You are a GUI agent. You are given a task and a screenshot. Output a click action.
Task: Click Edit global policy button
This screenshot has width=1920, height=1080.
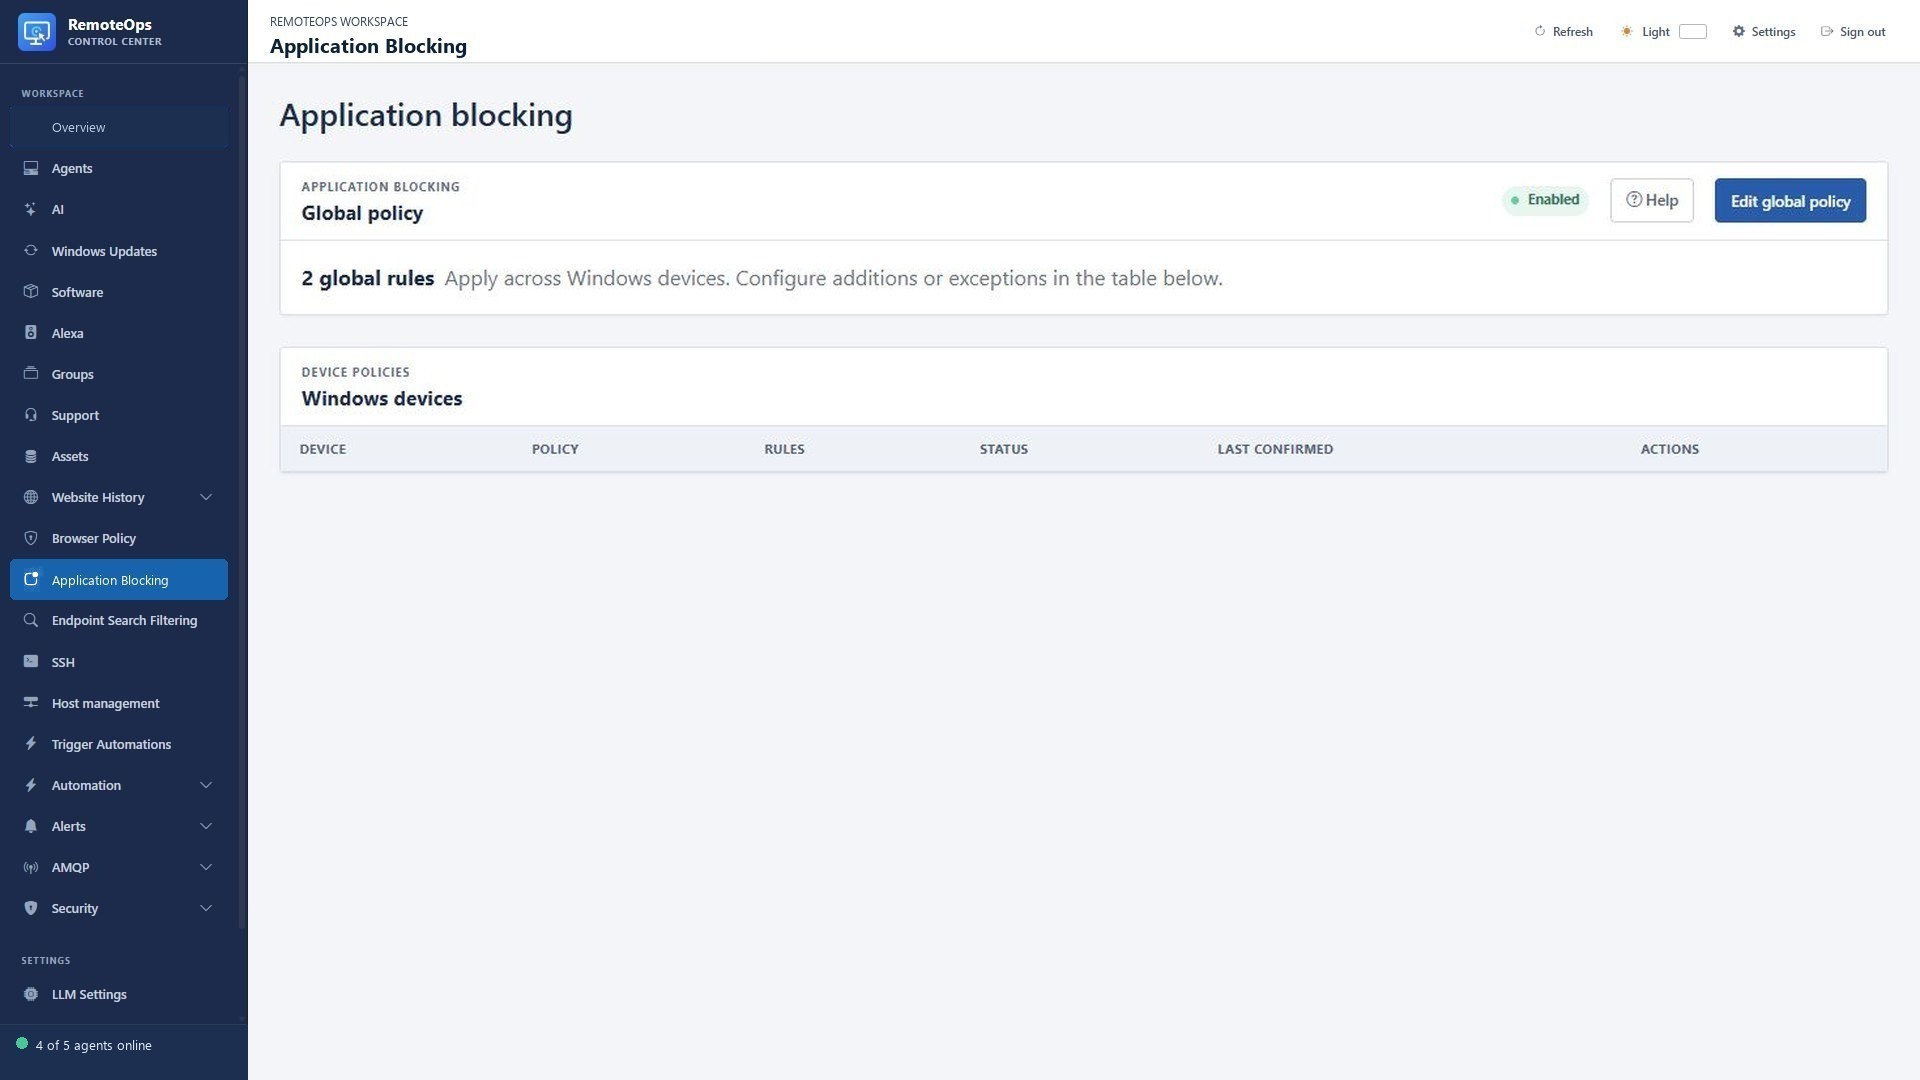click(1790, 201)
